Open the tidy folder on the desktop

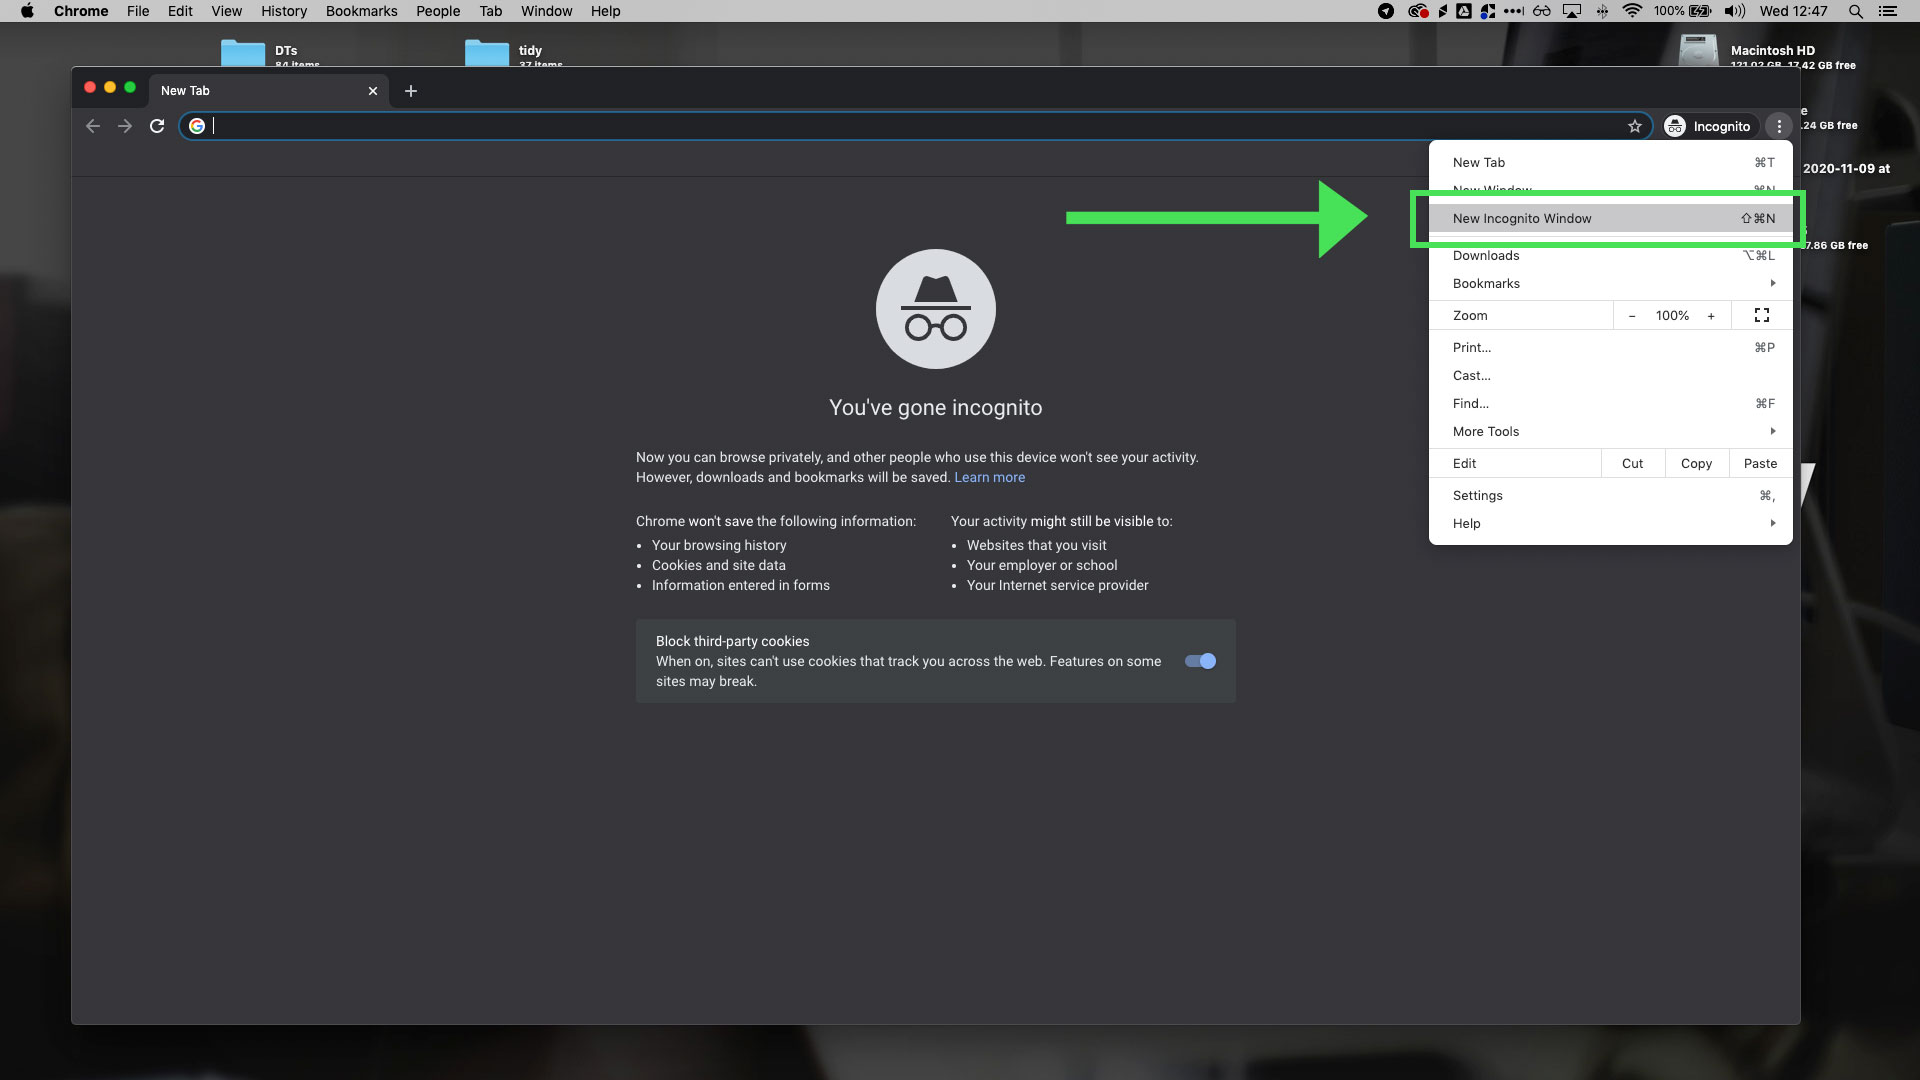click(487, 53)
